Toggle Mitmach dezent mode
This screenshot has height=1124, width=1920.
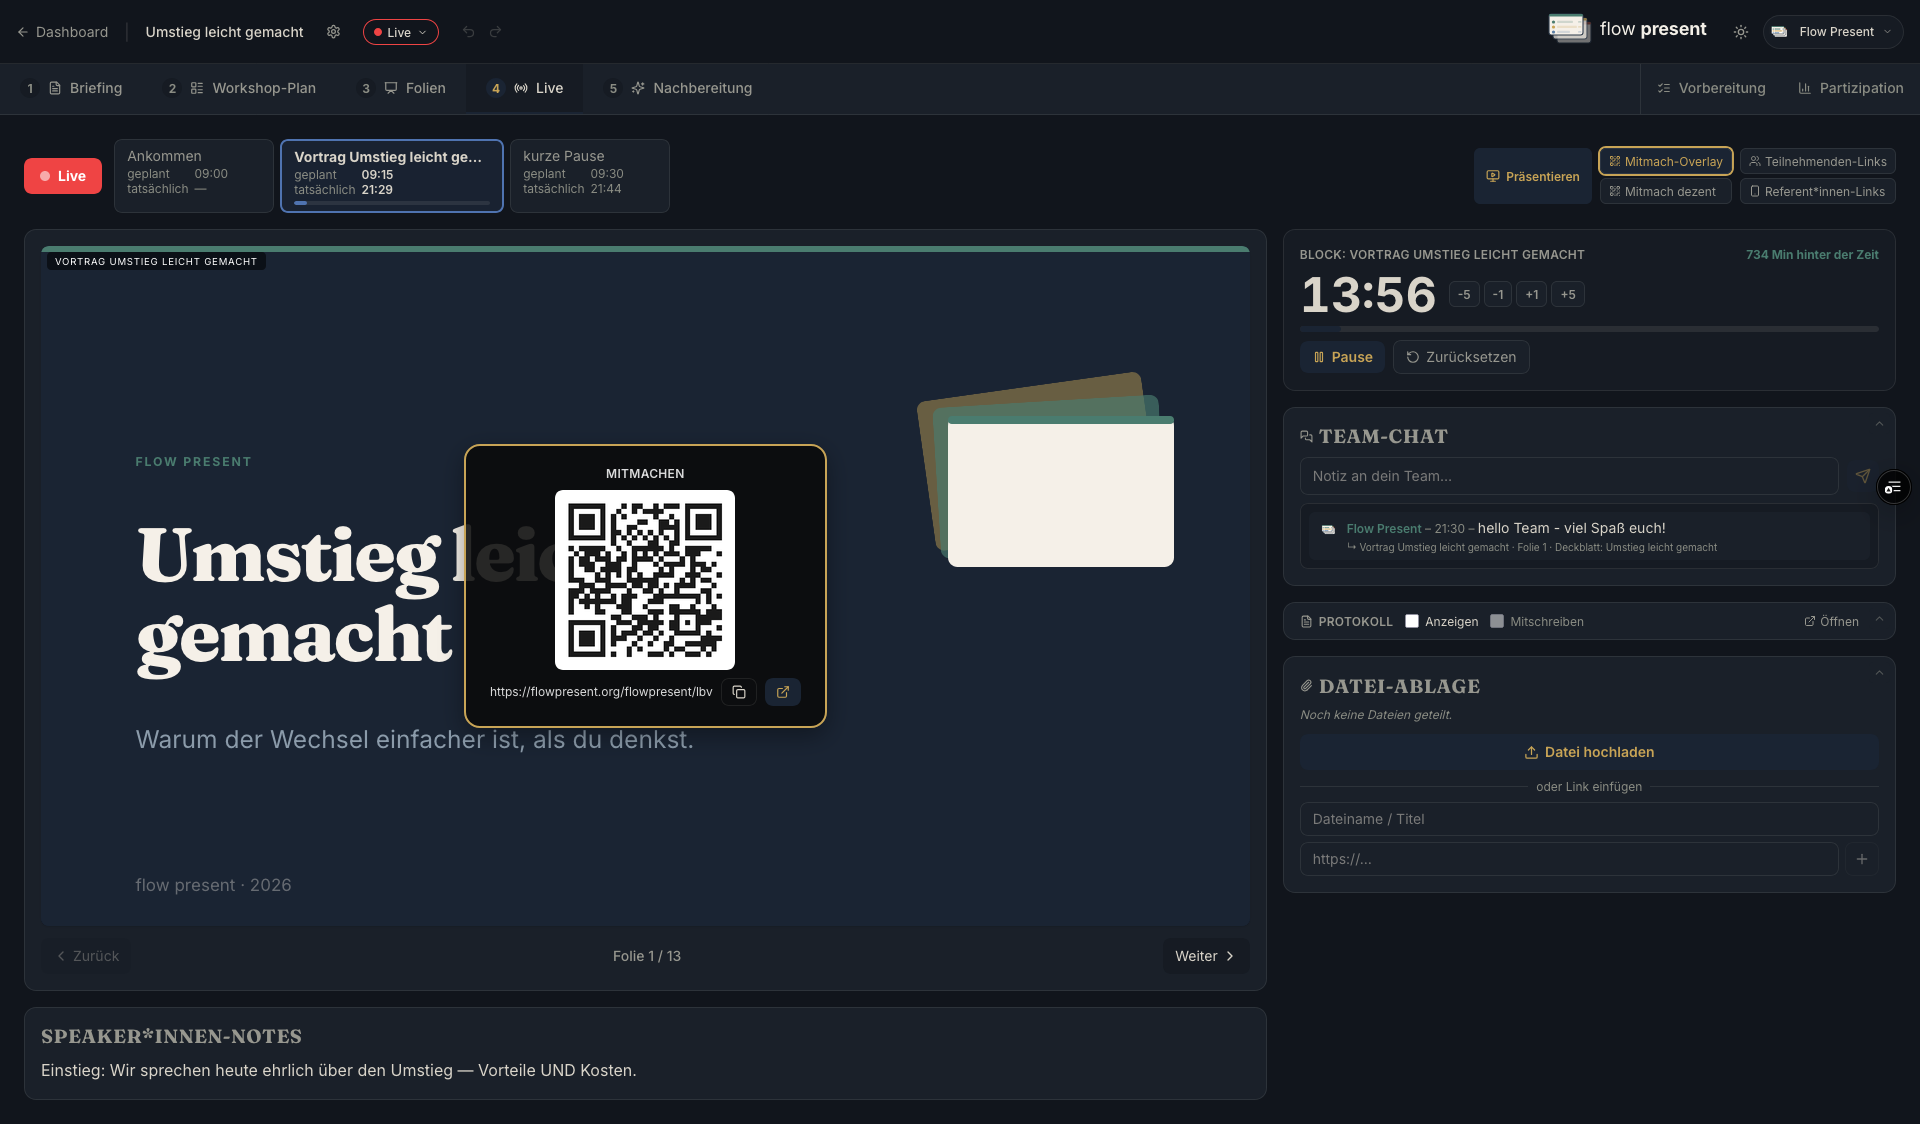[x=1666, y=191]
